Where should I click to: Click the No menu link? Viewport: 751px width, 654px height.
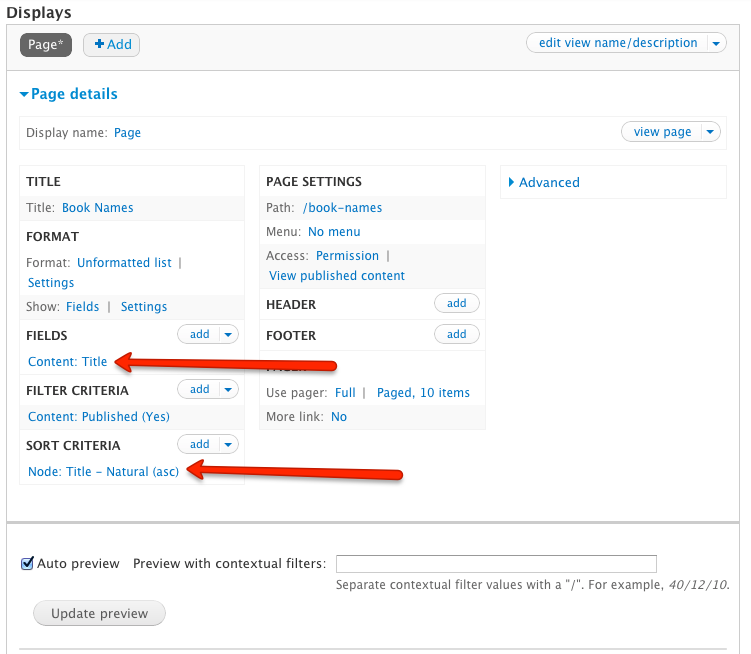334,232
